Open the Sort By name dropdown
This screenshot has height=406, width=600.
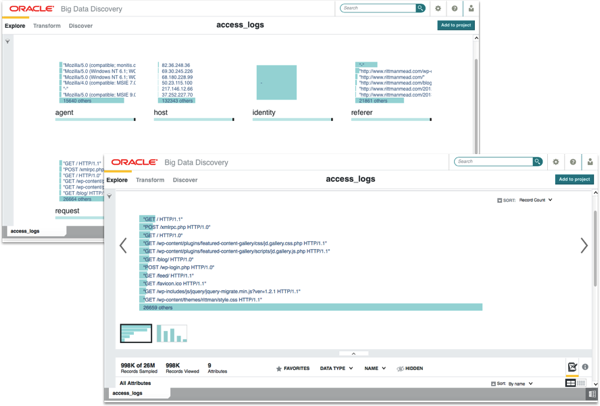(520, 383)
